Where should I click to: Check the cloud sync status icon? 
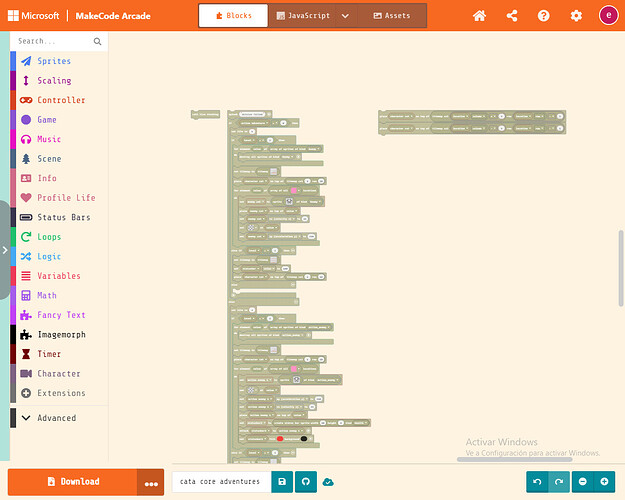[x=328, y=482]
